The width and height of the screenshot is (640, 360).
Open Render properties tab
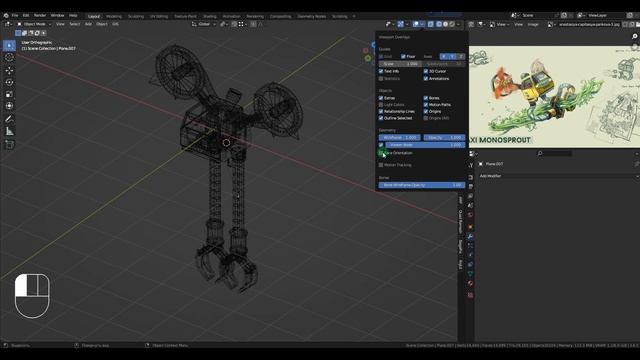470,177
